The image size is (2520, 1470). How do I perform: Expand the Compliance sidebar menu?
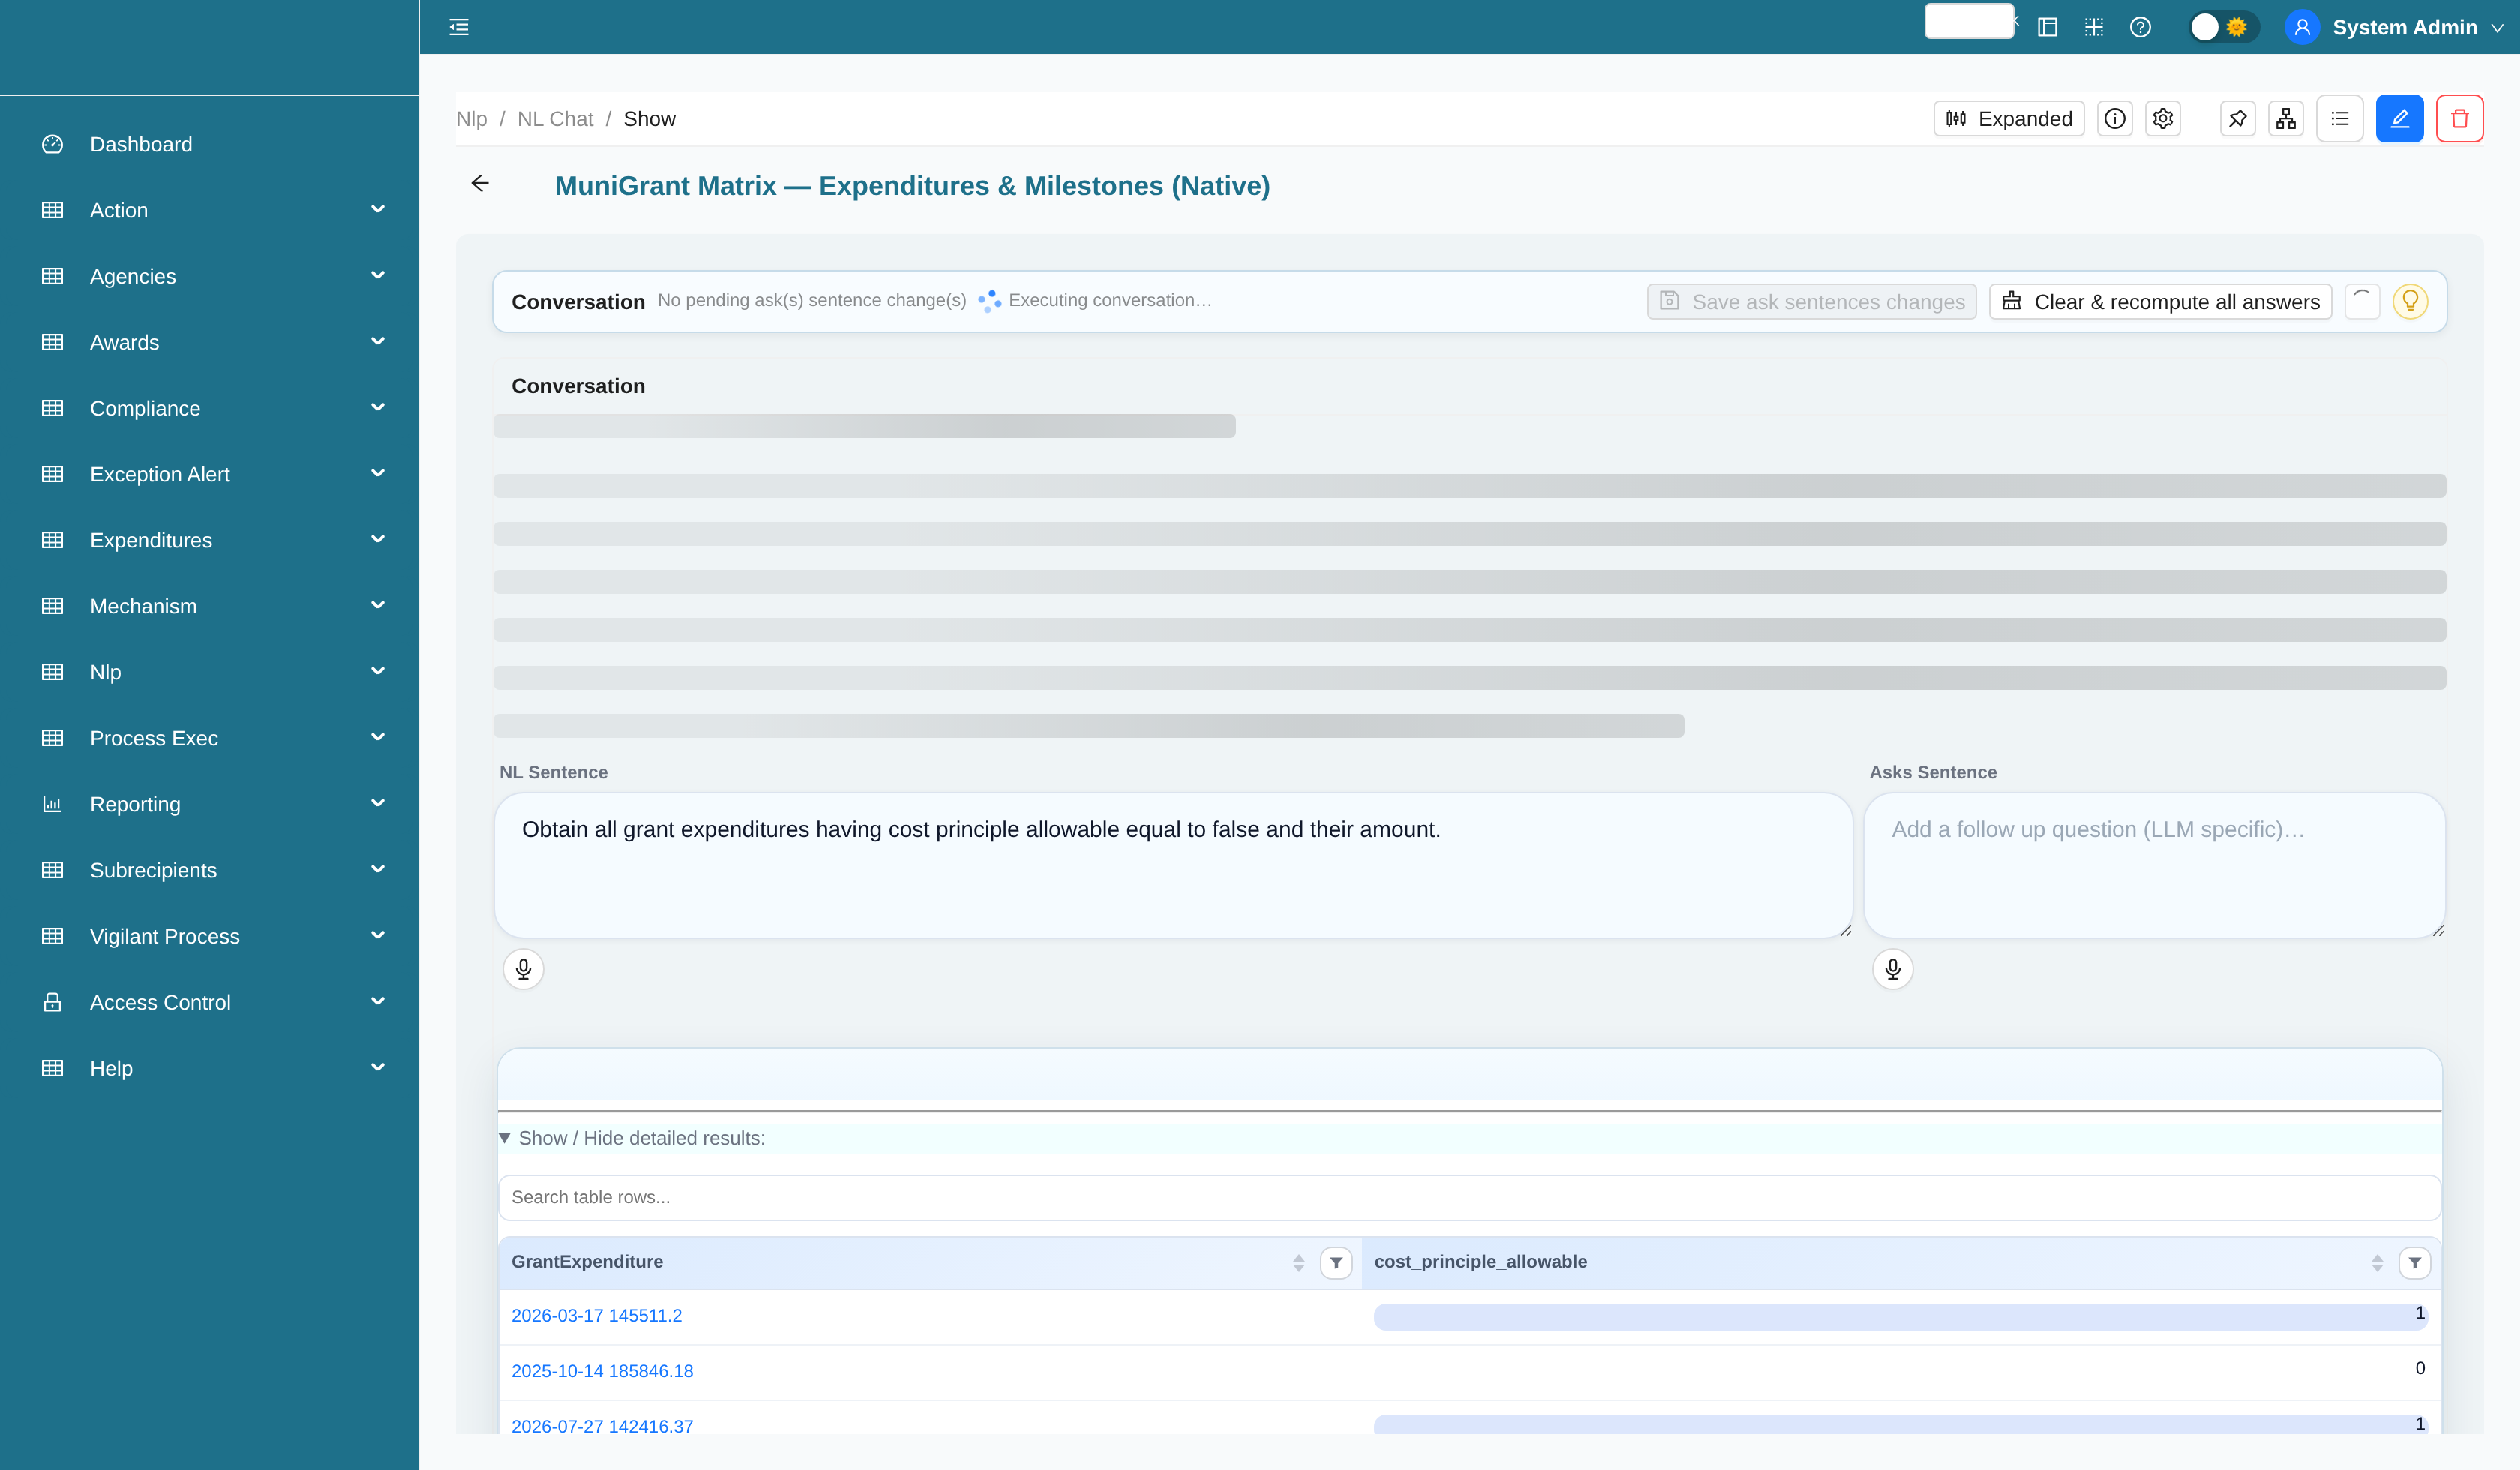point(210,409)
